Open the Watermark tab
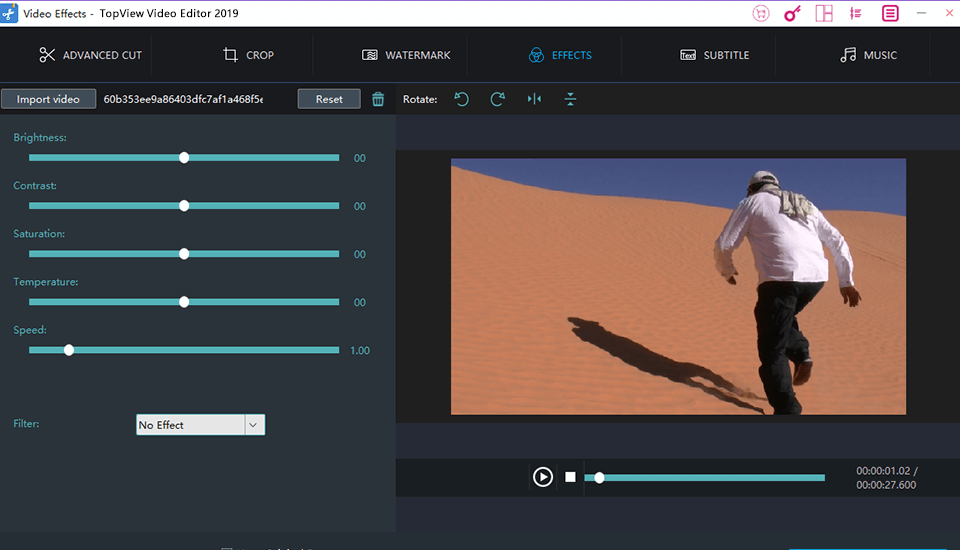Viewport: 960px width, 550px height. click(406, 55)
